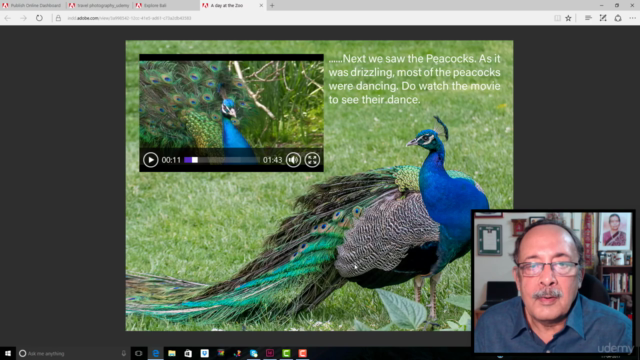Open a new browser tab
Viewport: 640px width, 360px height.
click(272, 5)
